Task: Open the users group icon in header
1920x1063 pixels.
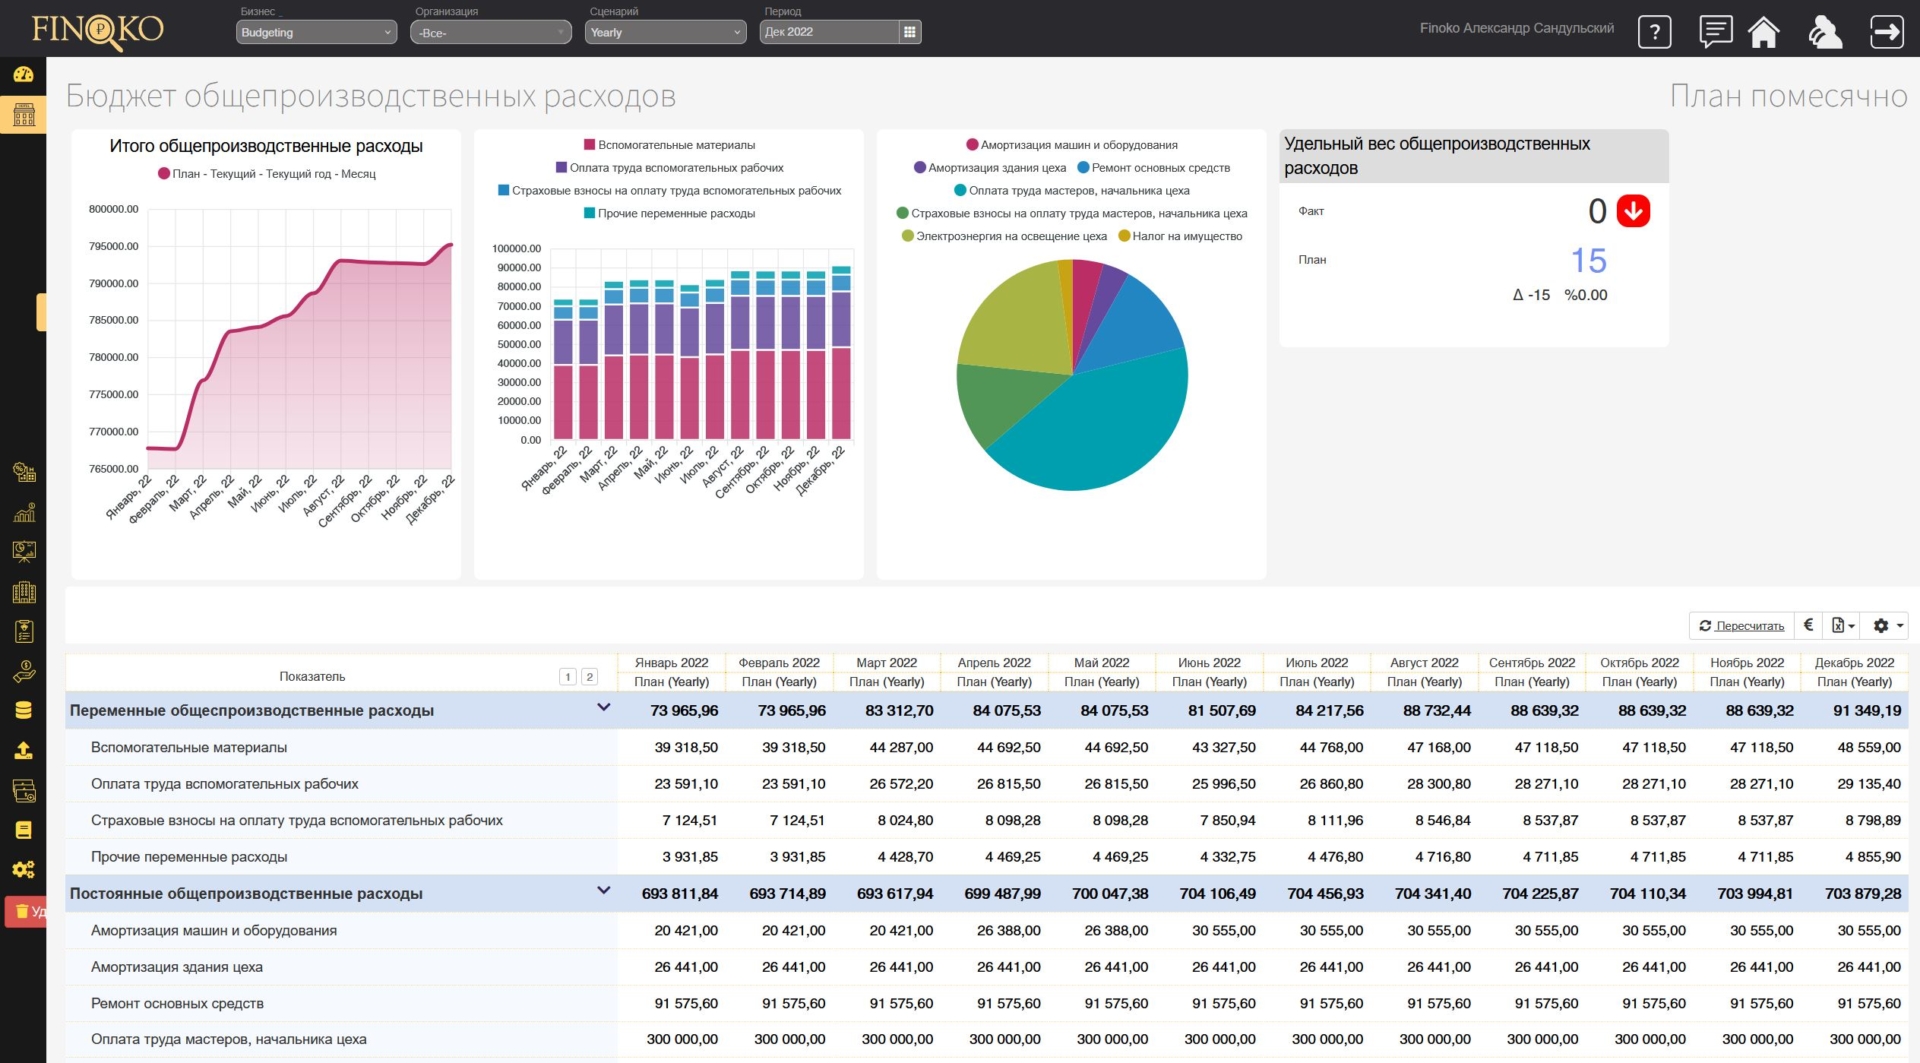Action: 1825,32
